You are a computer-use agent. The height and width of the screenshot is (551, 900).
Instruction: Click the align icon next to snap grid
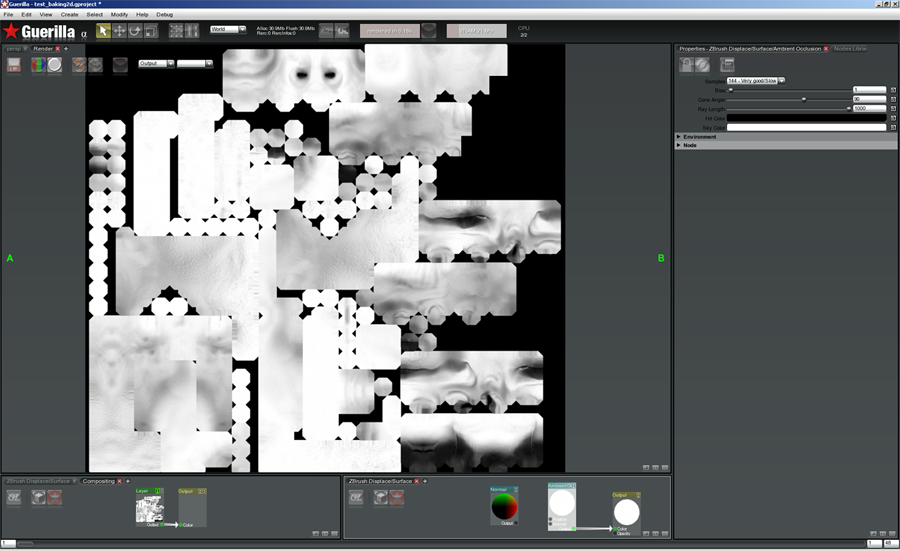coord(192,31)
